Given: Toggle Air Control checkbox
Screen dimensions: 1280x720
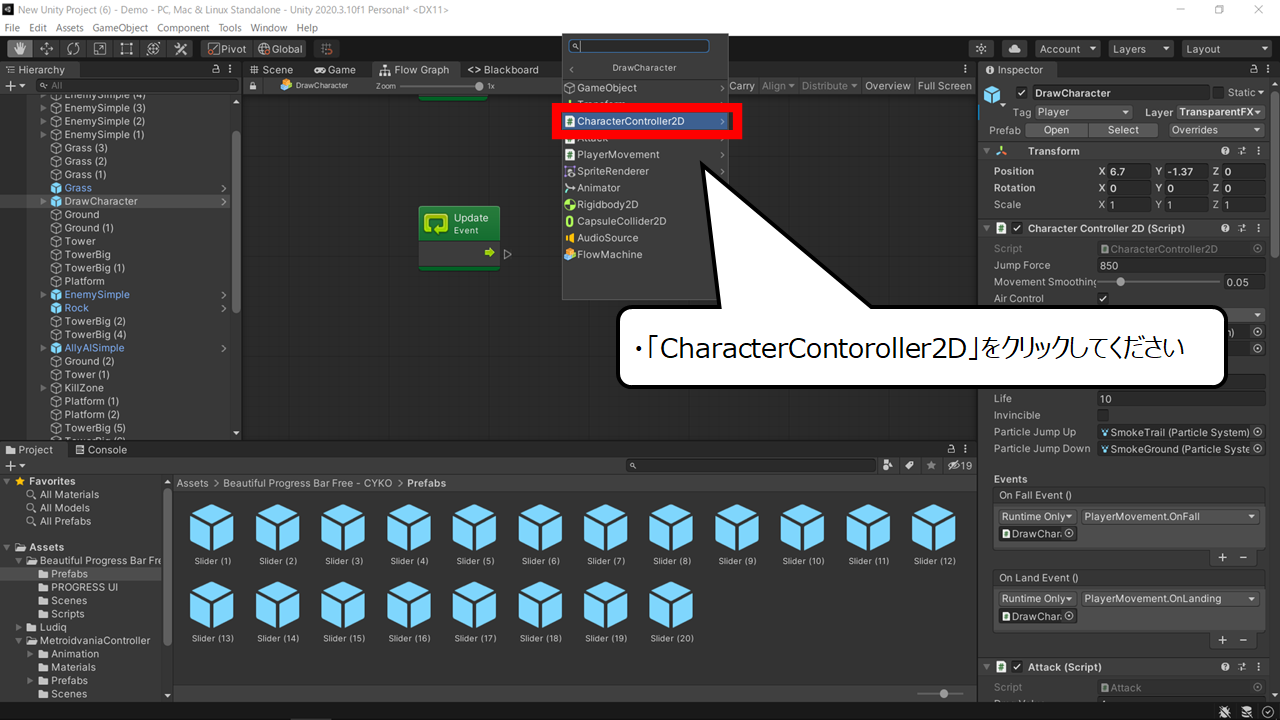Looking at the screenshot, I should click(1103, 298).
